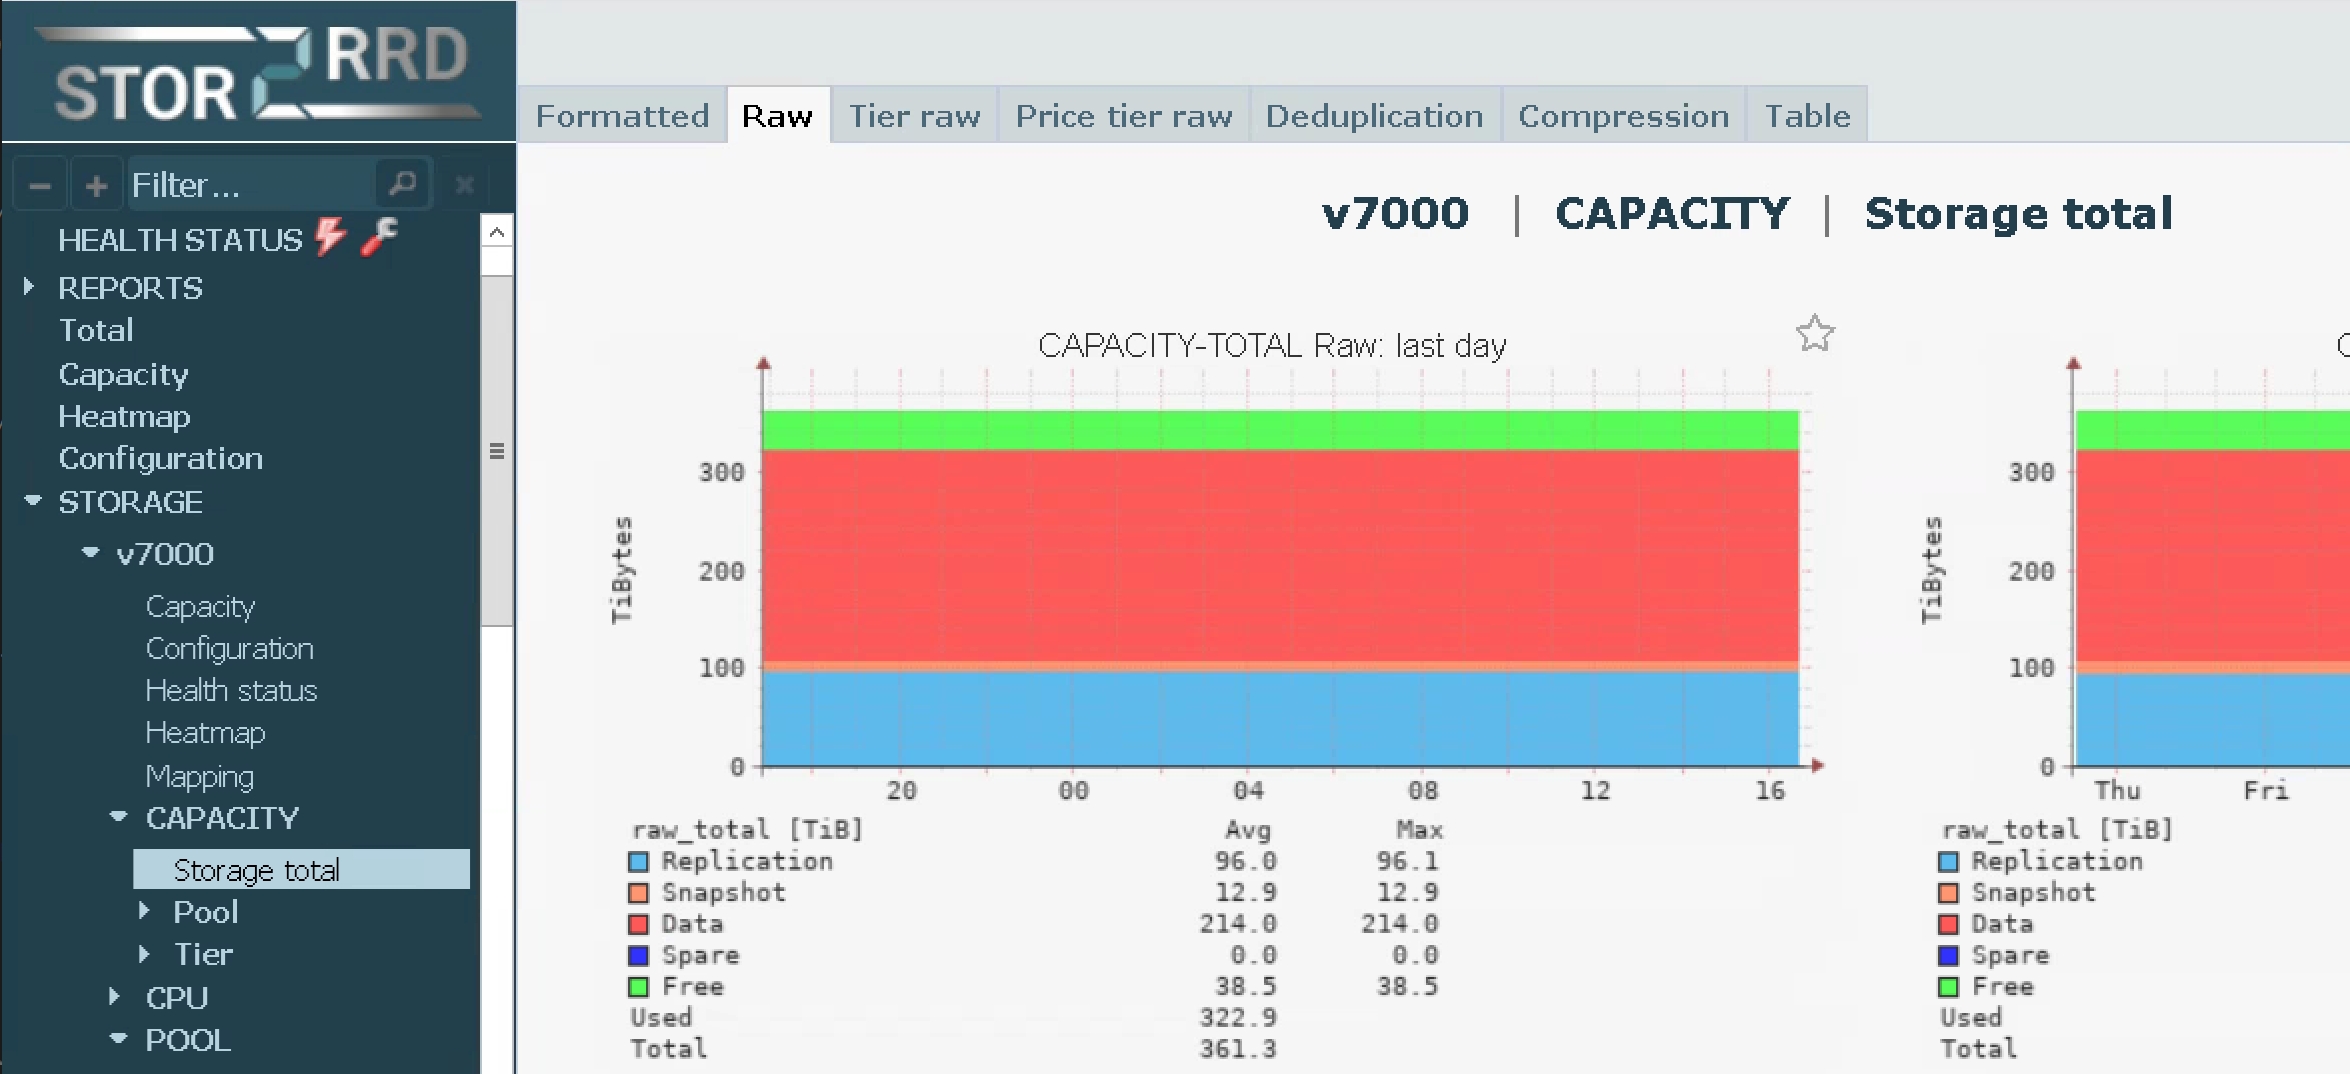Click the v7000 tree label
This screenshot has width=2350, height=1074.
pyautogui.click(x=164, y=554)
